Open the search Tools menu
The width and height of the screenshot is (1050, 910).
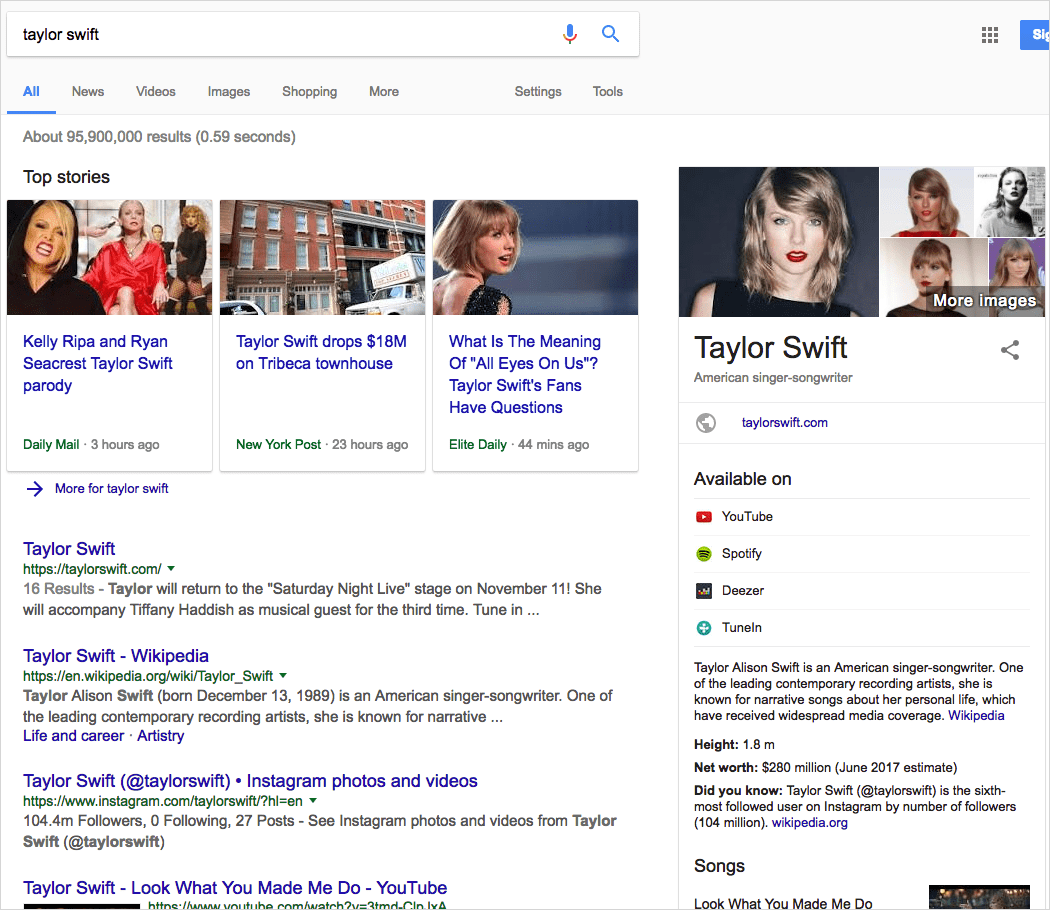(607, 92)
